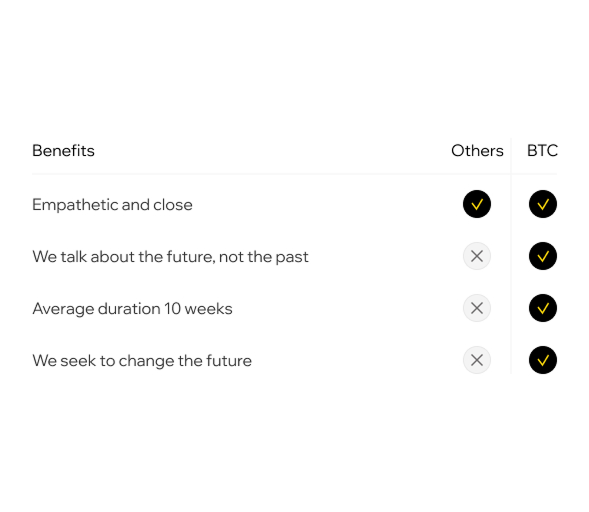The height and width of the screenshot is (512, 589).
Task: Click Others checkmark for Empathetic and close
Action: (477, 204)
